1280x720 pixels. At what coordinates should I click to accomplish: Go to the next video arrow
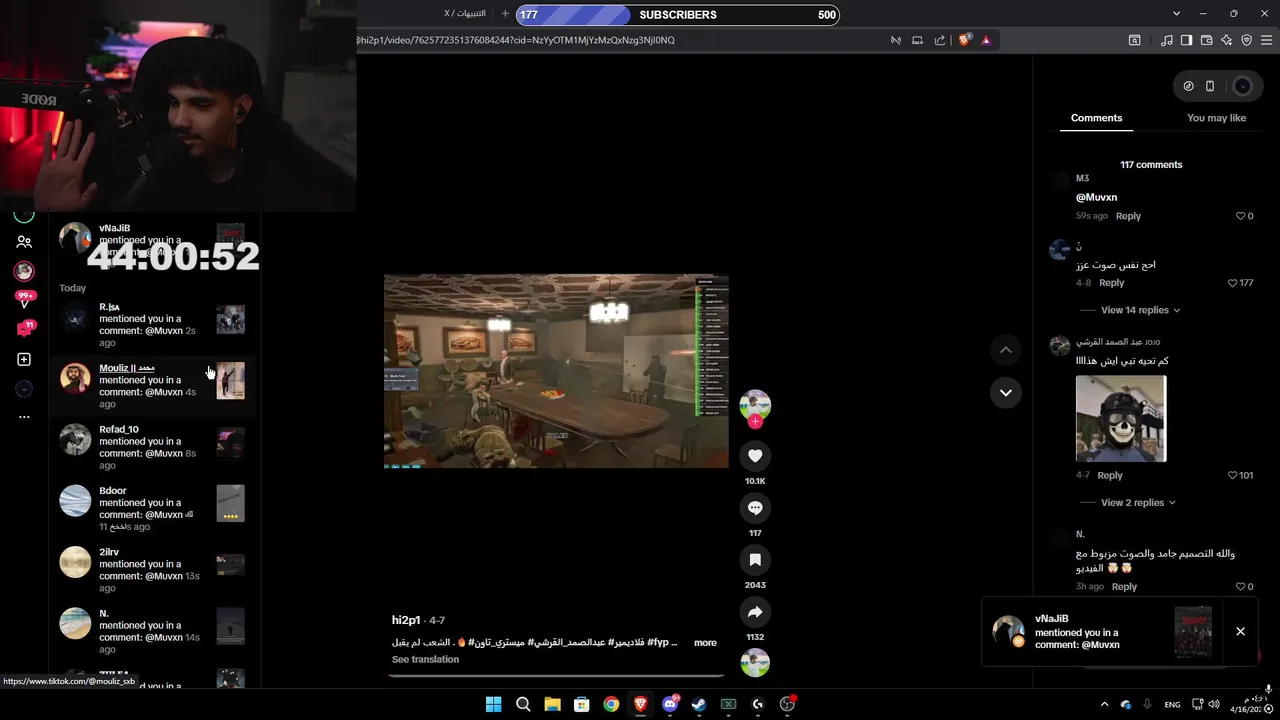coord(1006,392)
